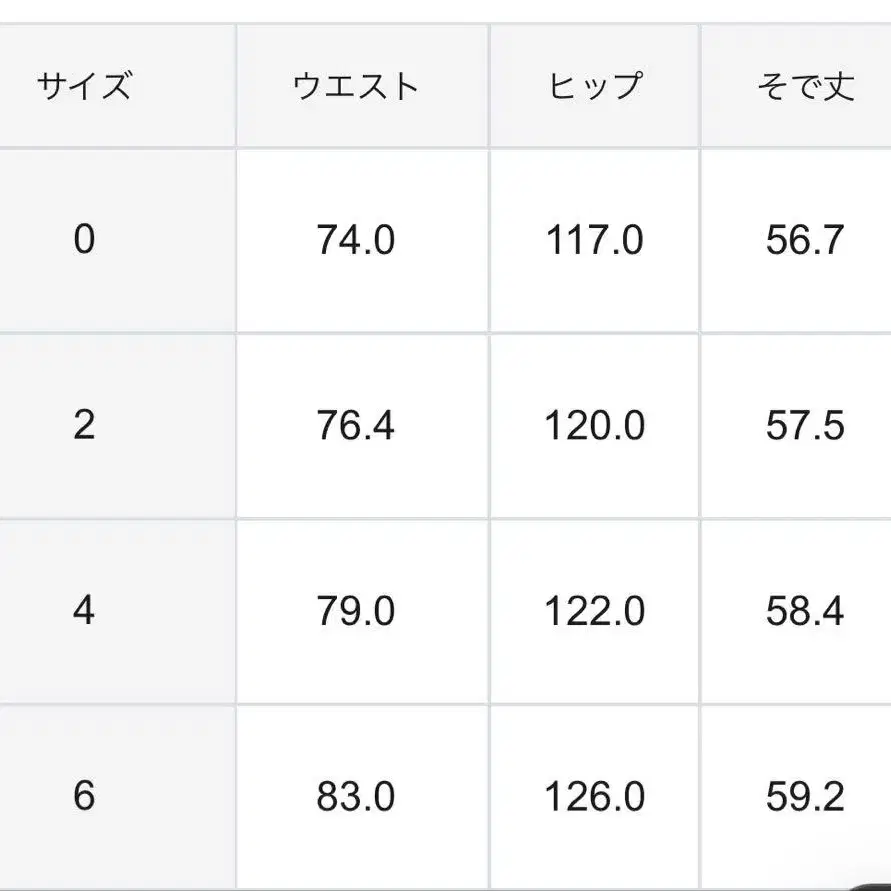This screenshot has width=891, height=891.
Task: Click waist value 83.0
Action: pos(356,797)
